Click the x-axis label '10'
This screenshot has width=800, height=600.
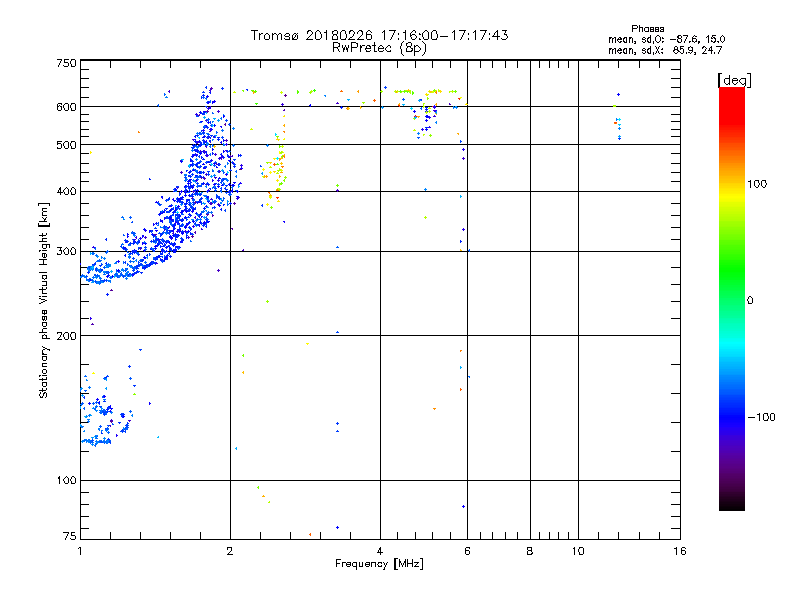point(578,551)
